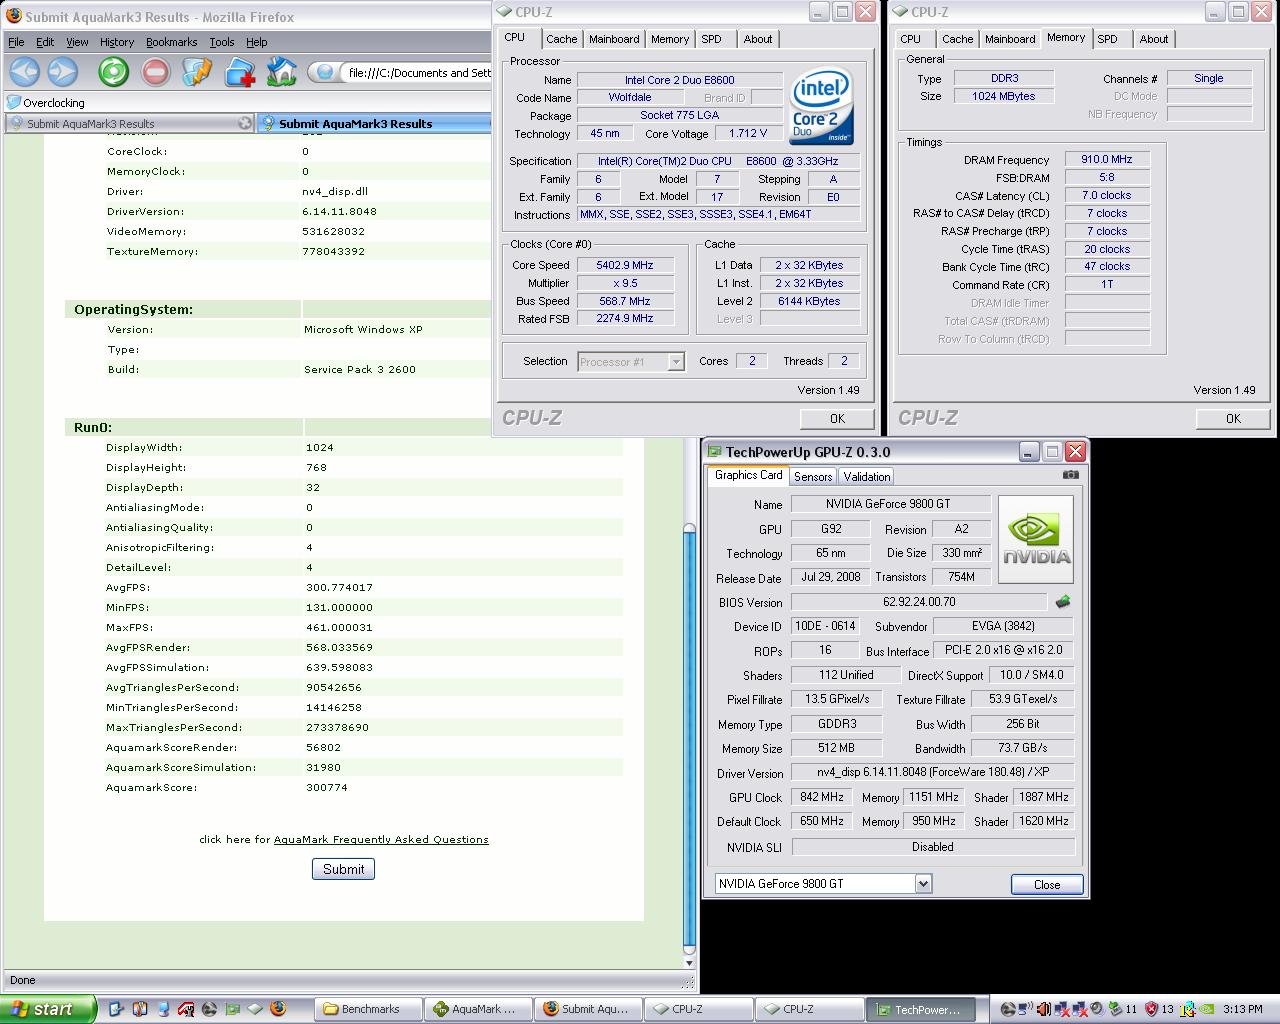
Task: Switch to Benchmarks folder taskbar button
Action: click(369, 1009)
